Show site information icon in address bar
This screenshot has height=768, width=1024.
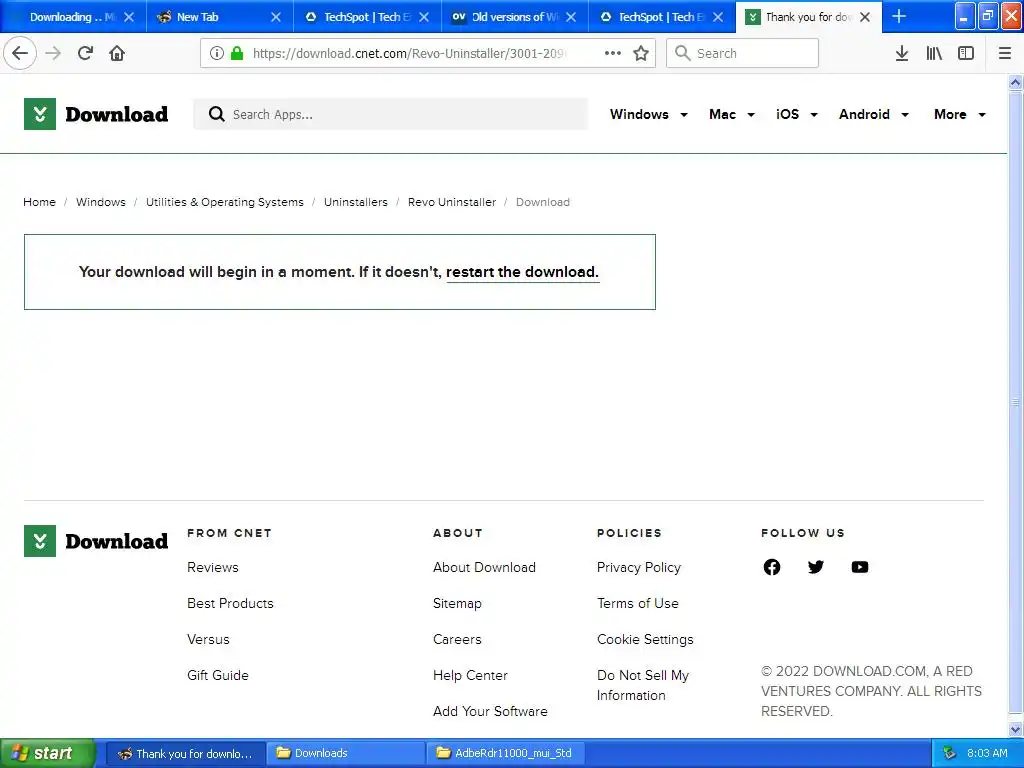(217, 53)
